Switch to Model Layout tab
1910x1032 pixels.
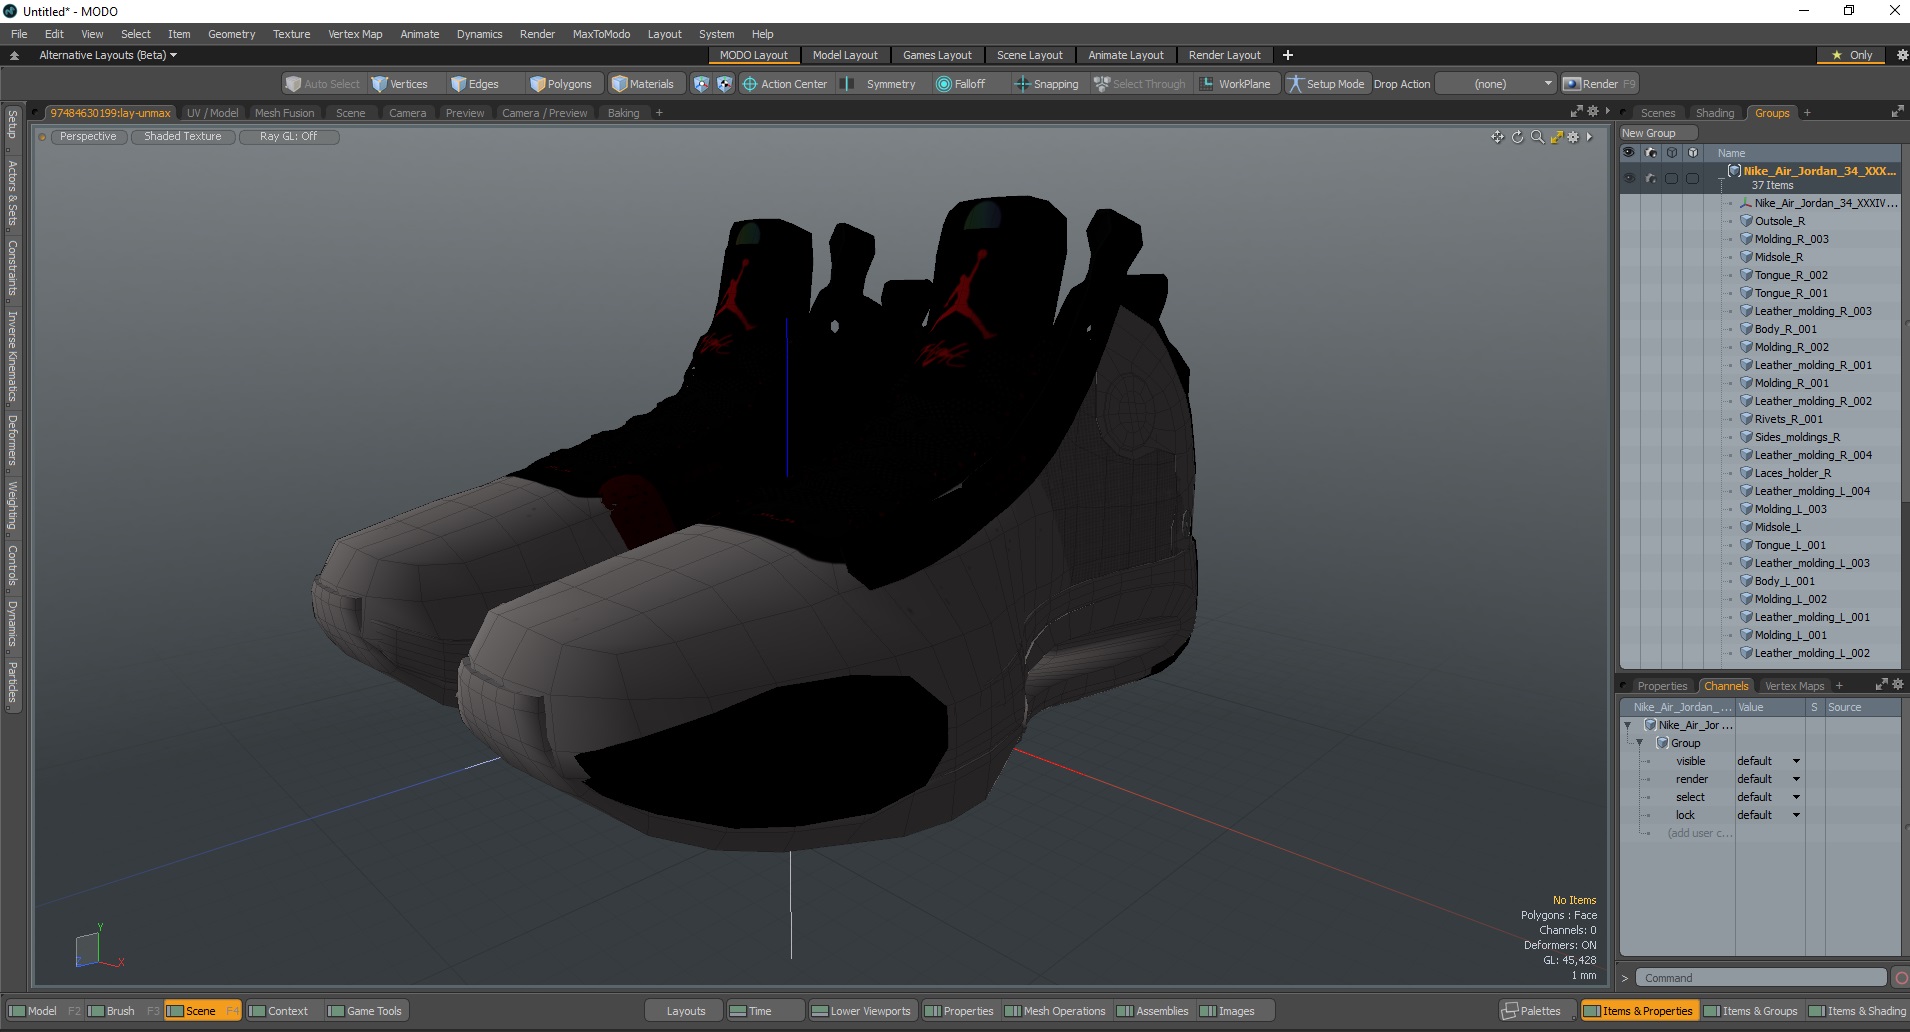(x=845, y=55)
